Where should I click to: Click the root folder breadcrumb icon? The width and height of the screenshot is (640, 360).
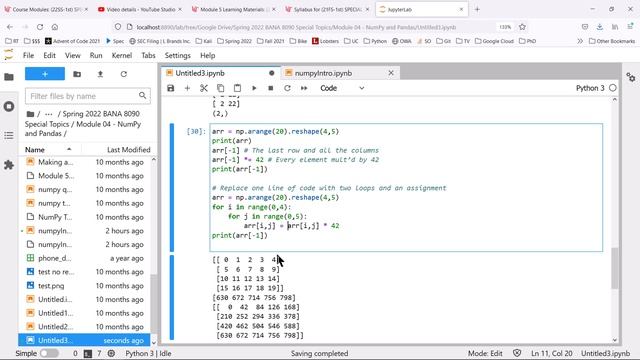[30, 114]
